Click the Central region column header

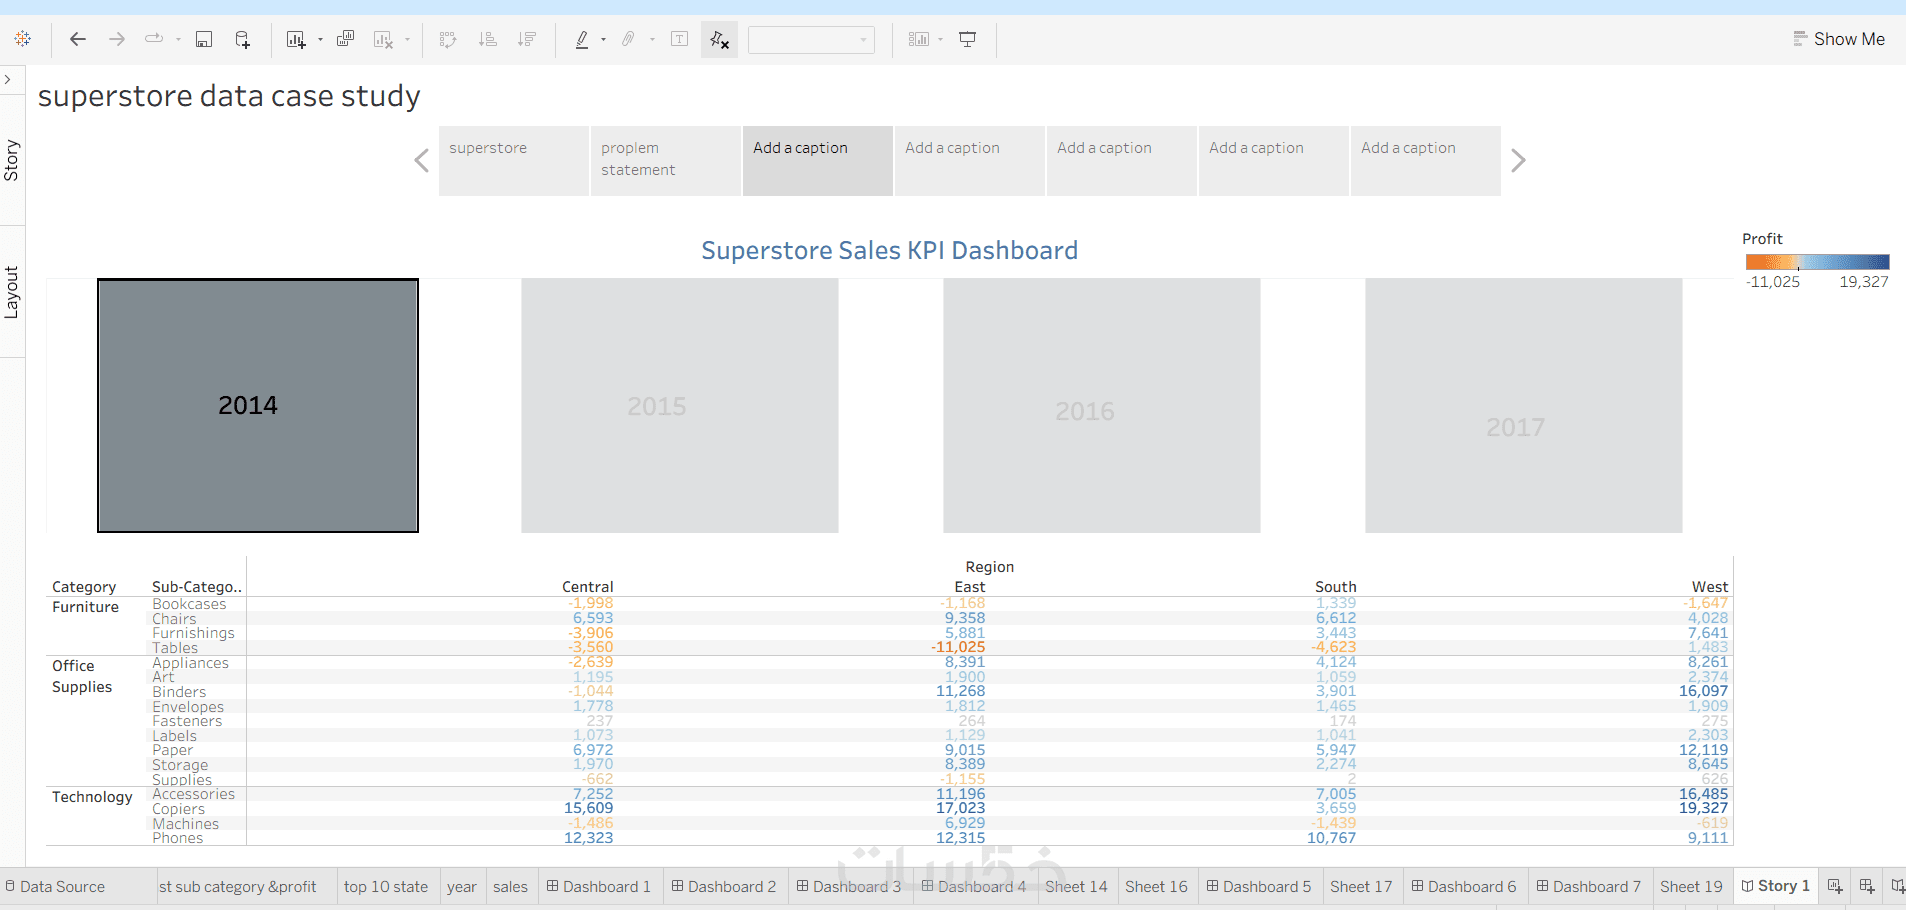pyautogui.click(x=588, y=587)
